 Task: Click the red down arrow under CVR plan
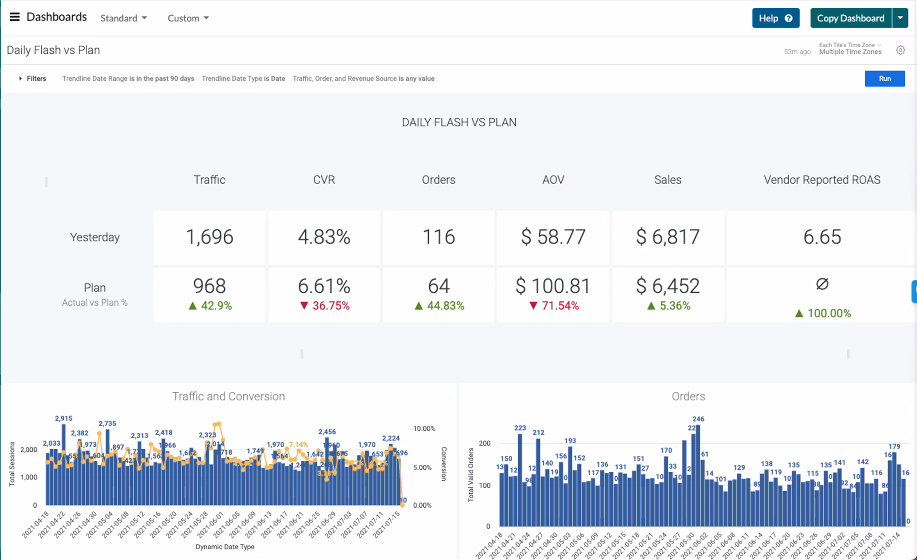coord(306,306)
